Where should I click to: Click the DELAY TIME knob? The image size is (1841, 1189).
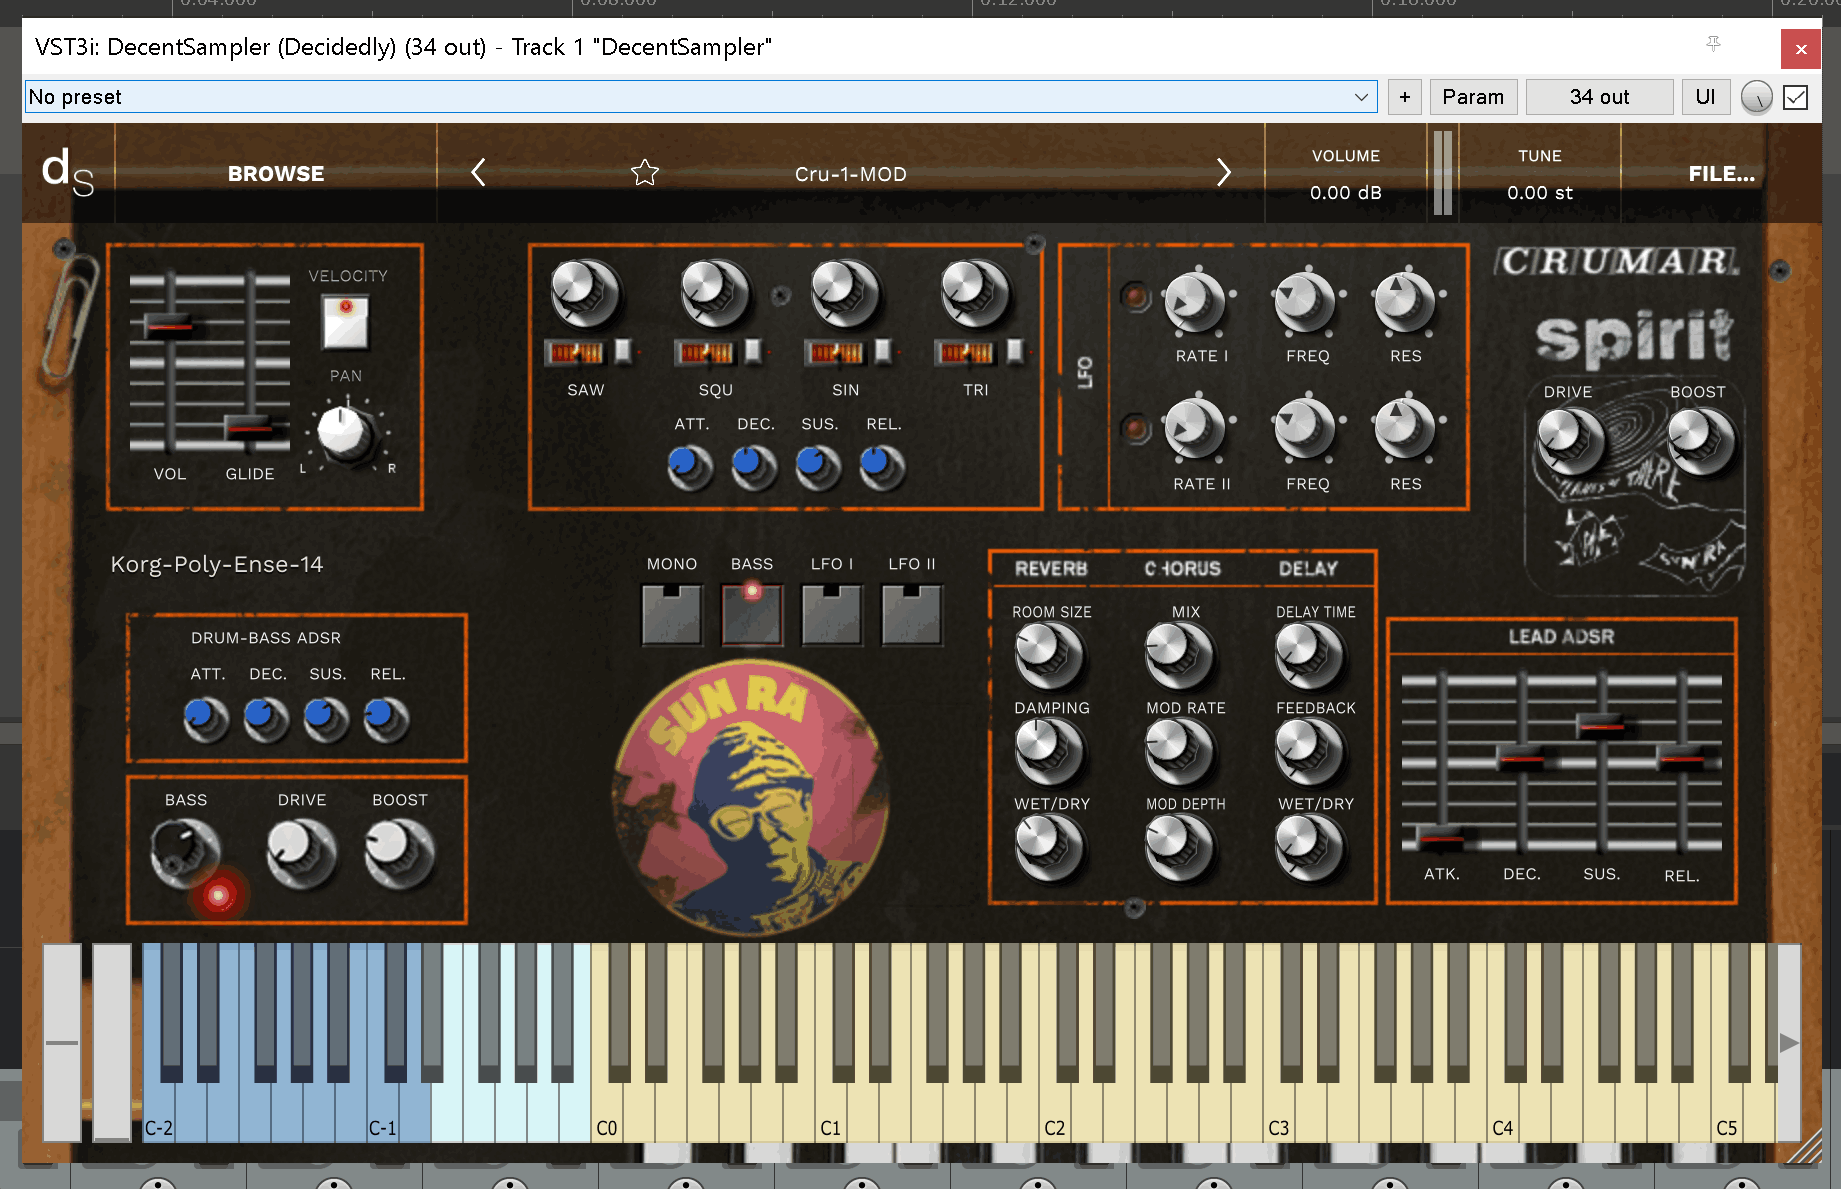point(1309,655)
